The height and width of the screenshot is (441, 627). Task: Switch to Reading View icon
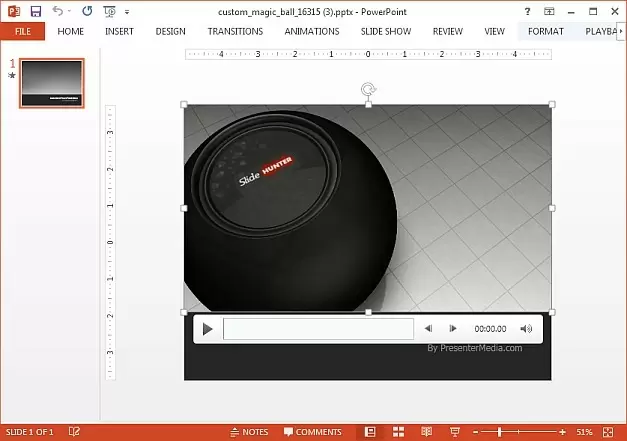[x=426, y=432]
